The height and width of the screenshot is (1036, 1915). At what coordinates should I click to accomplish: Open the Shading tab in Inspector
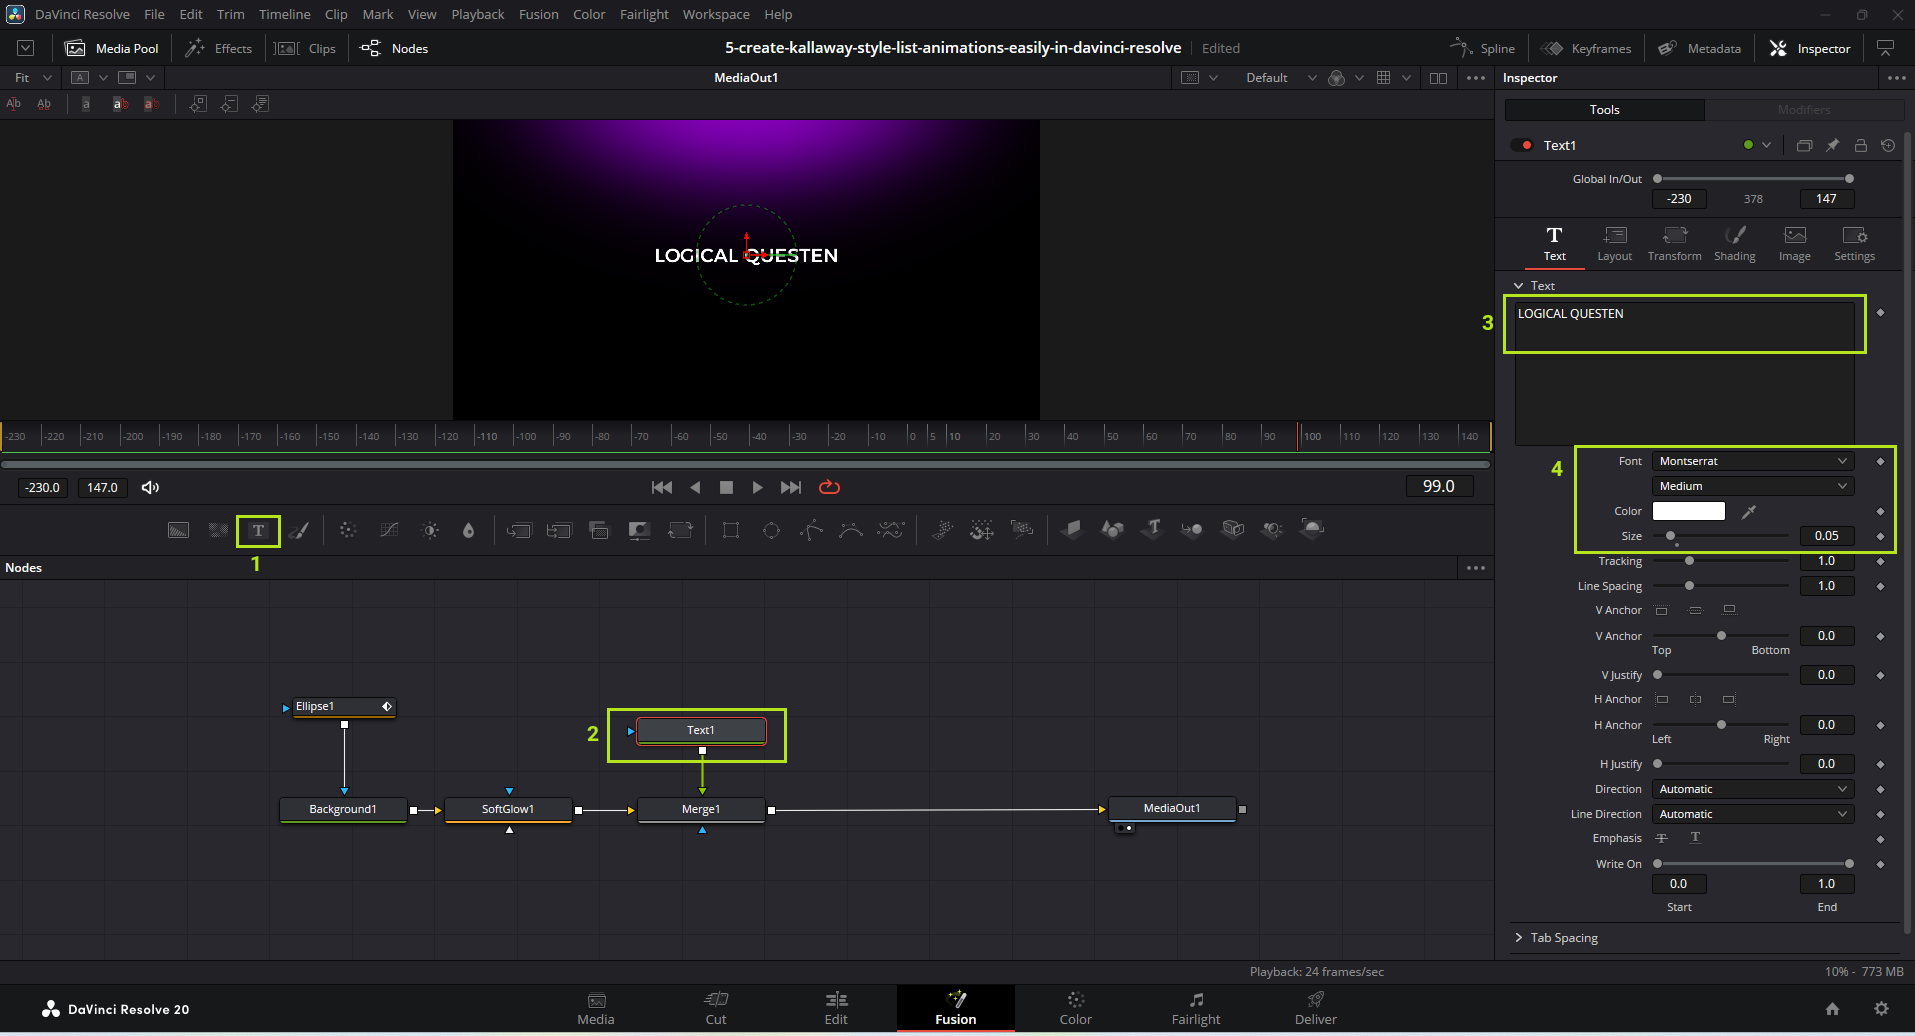click(1734, 243)
